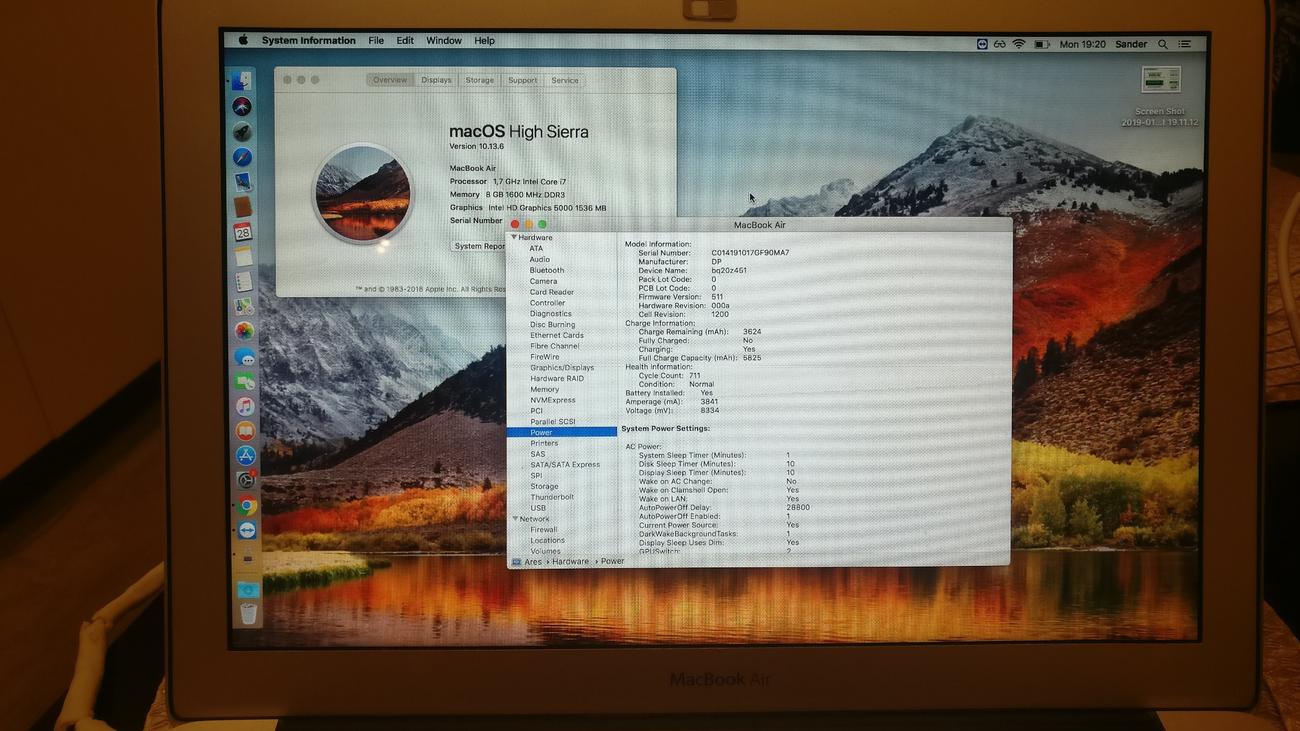Select Card Reader in the sidebar
Screen dimensions: 1300x731
(x=552, y=292)
